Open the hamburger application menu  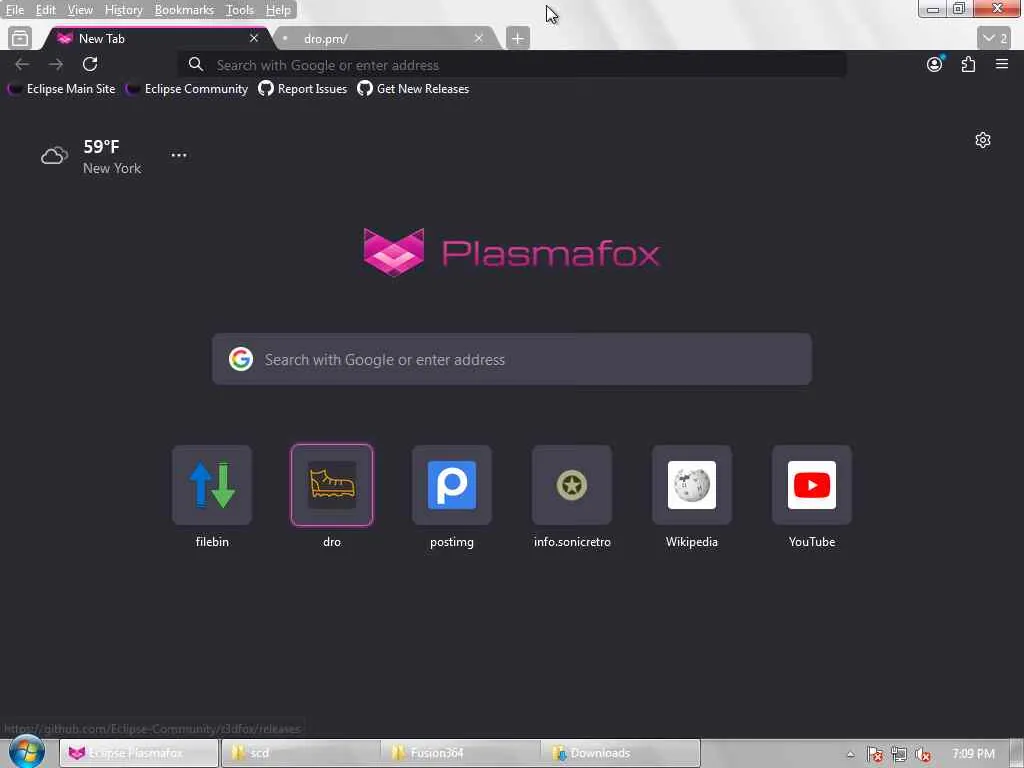(x=1002, y=64)
